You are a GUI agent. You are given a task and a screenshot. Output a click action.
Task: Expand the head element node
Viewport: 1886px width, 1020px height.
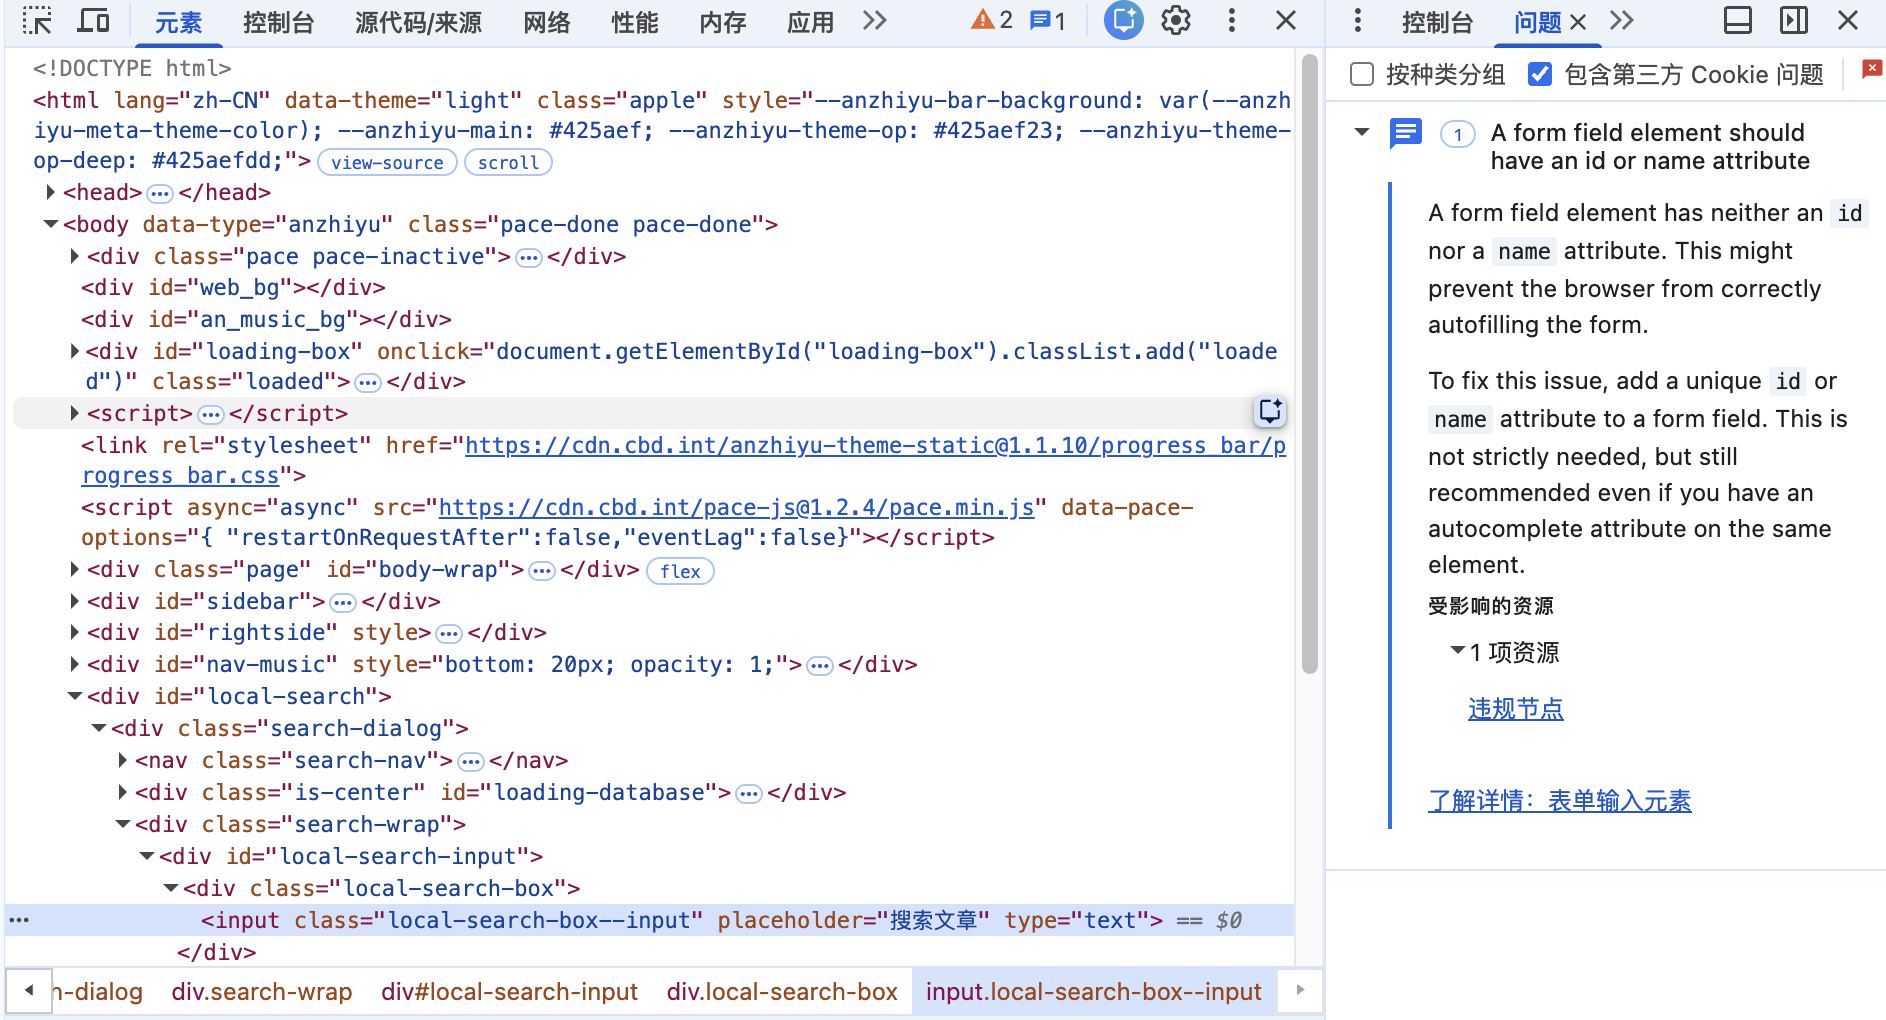(x=50, y=192)
